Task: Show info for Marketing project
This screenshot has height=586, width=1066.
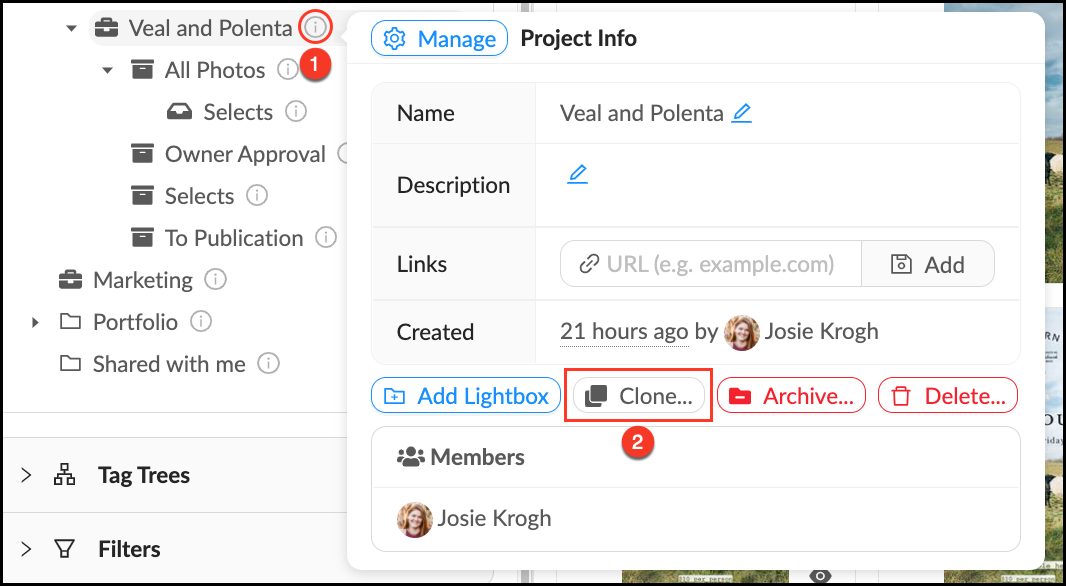Action: click(x=215, y=280)
